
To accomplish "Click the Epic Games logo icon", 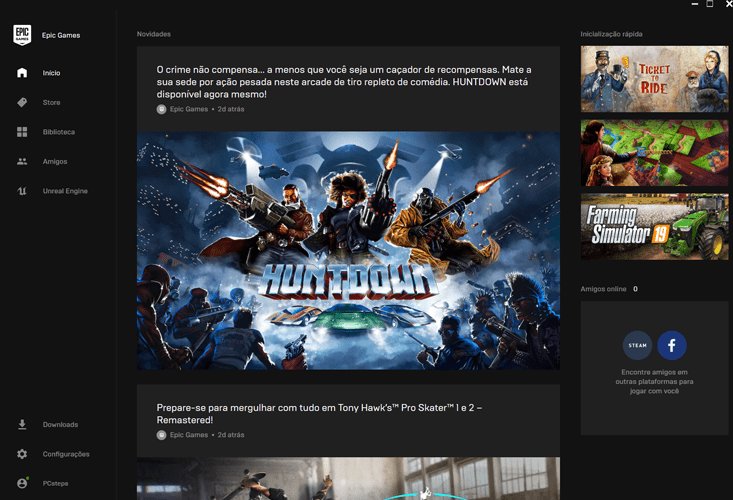I will [22, 35].
